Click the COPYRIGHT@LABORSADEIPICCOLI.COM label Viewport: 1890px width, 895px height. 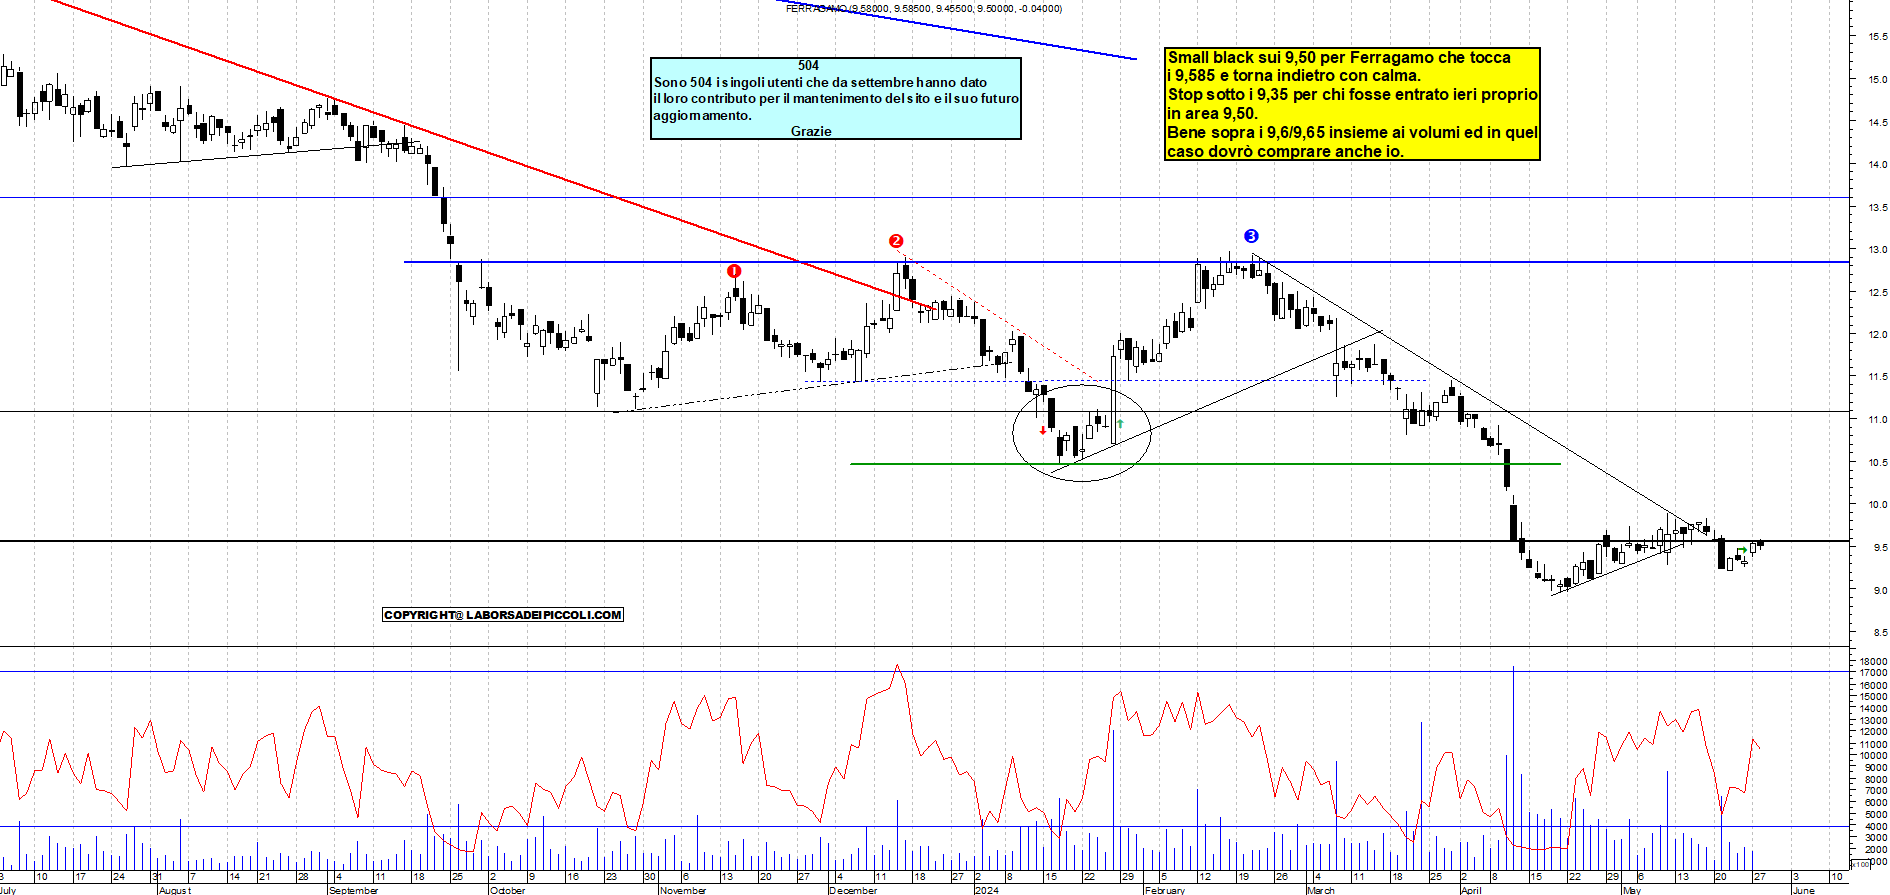click(503, 615)
